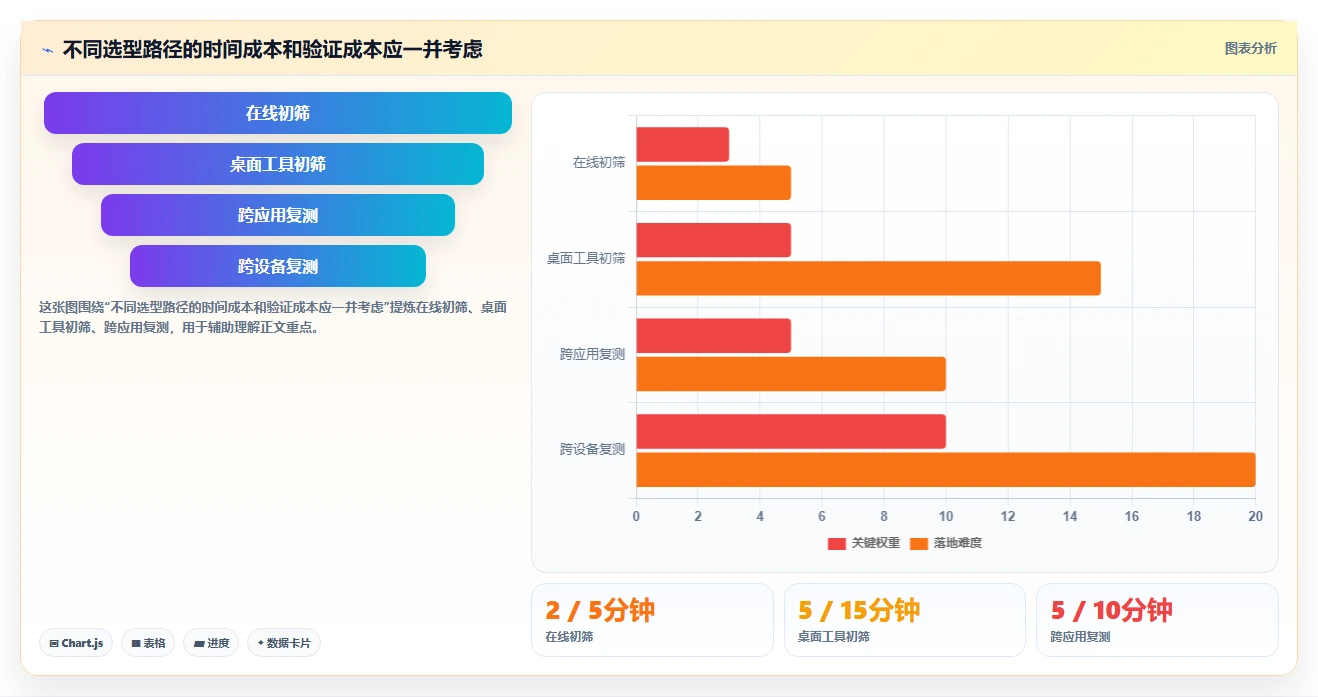This screenshot has width=1318, height=697.
Task: Click the lightning icon beside the header title
Action: pos(48,49)
